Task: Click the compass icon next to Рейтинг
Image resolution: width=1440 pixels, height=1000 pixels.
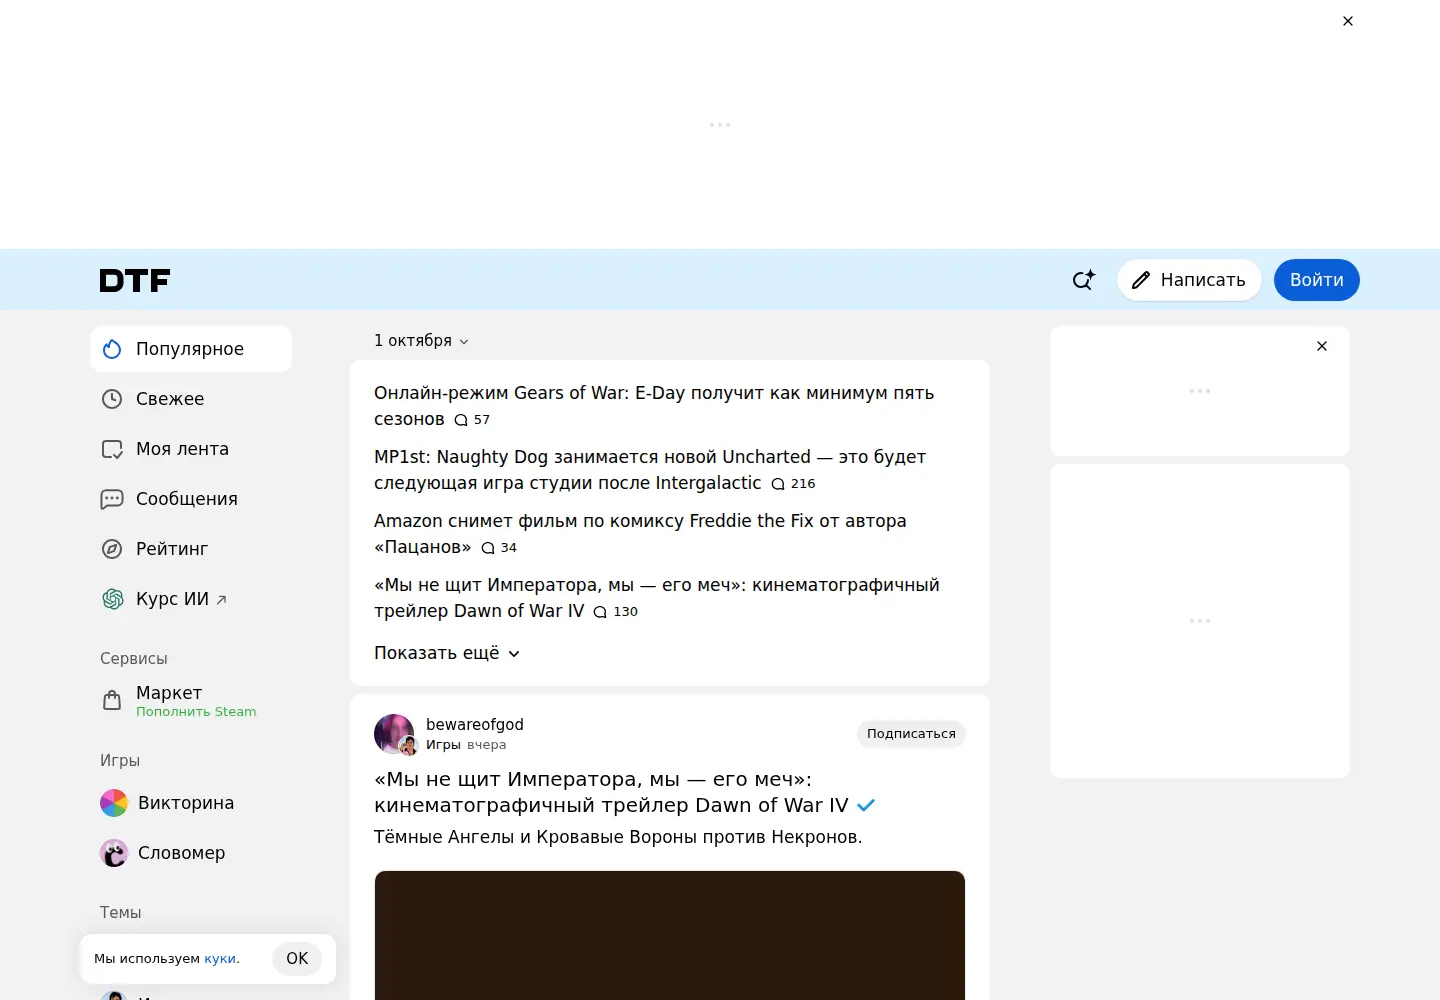Action: [x=112, y=549]
